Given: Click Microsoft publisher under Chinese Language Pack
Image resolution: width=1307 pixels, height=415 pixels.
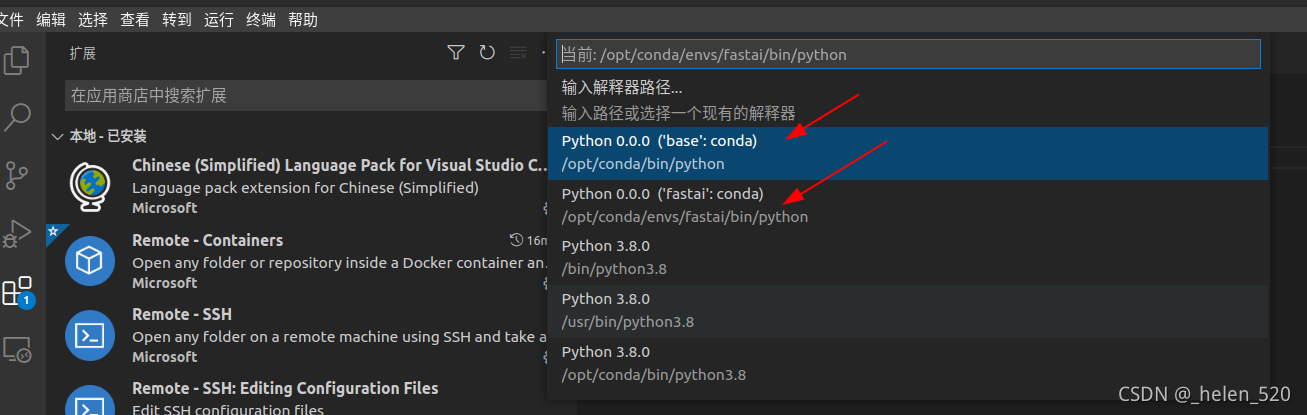Looking at the screenshot, I should [164, 208].
